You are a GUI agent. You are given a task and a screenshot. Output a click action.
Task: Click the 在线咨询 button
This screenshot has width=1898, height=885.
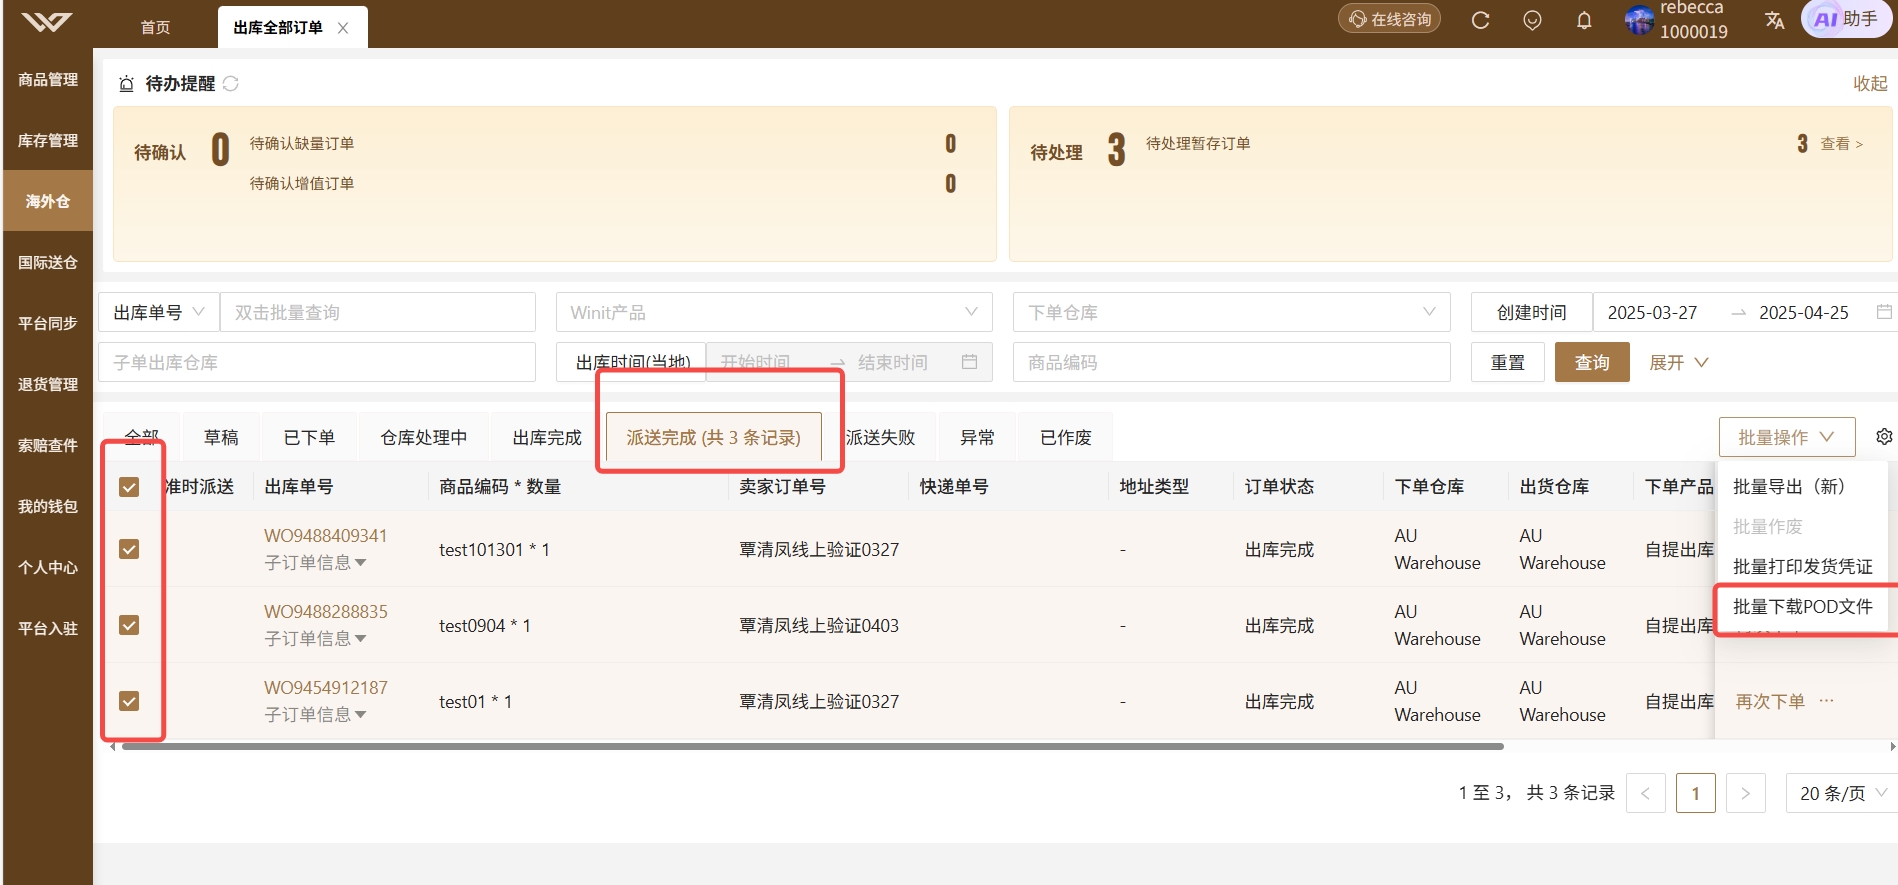click(x=1390, y=19)
